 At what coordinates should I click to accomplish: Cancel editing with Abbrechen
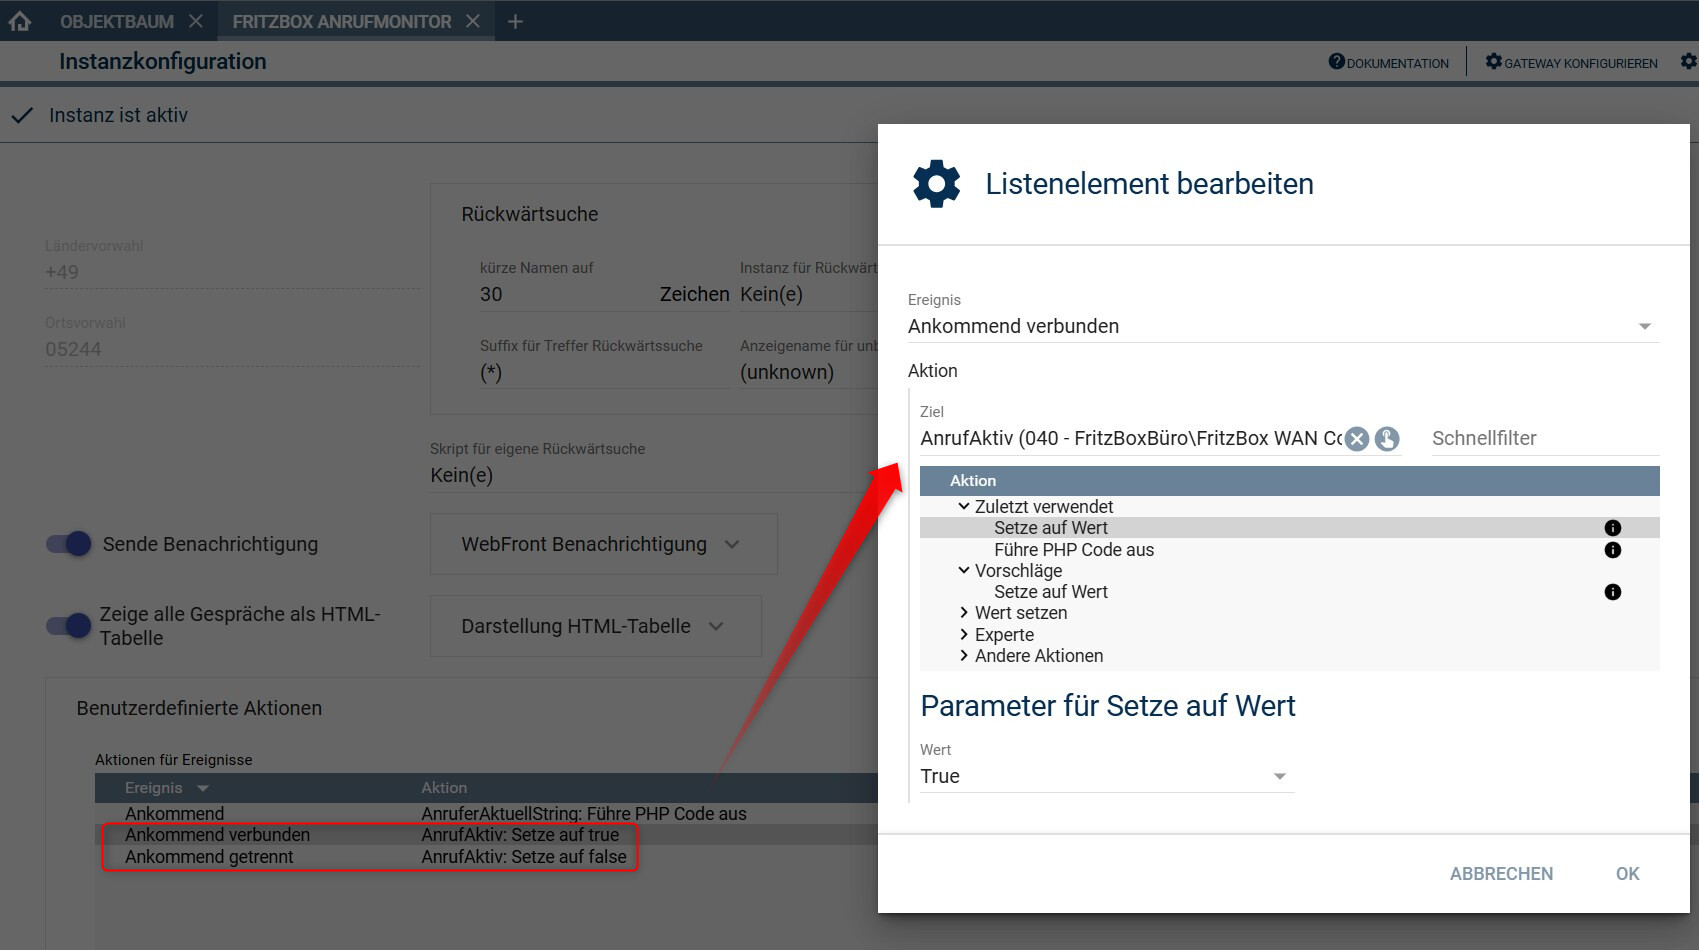(x=1501, y=874)
